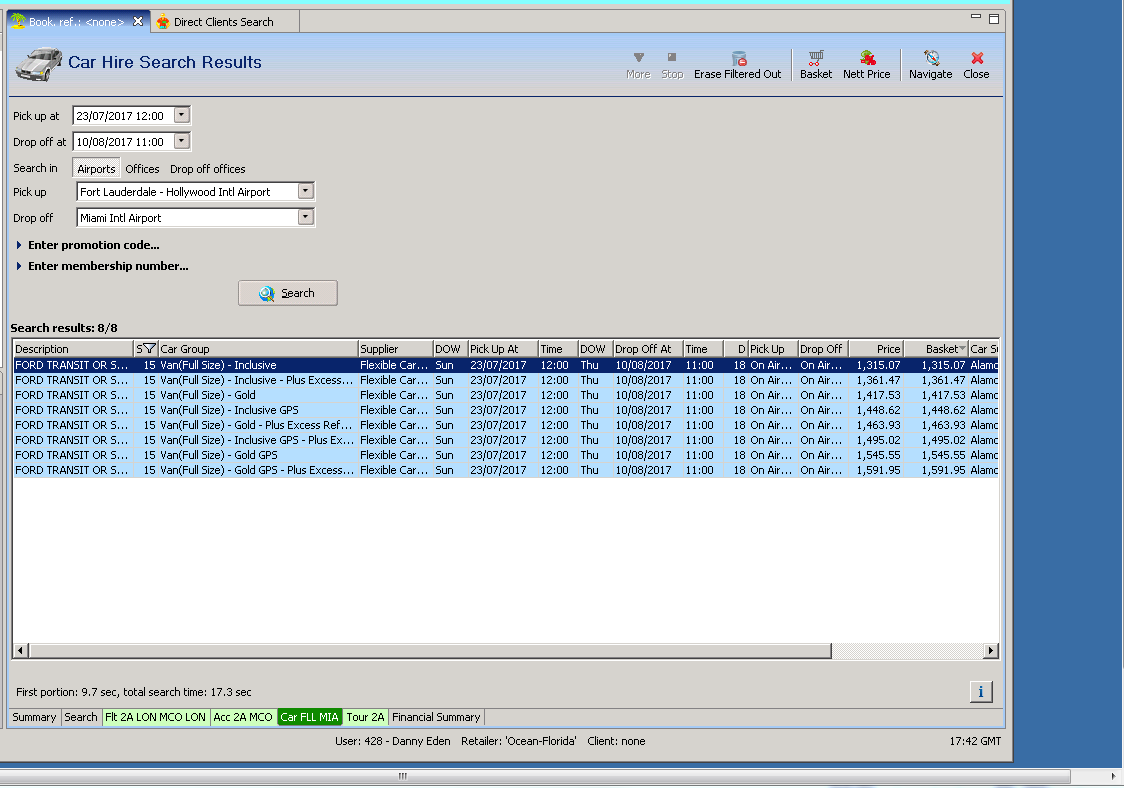Open the Pick up location dropdown
Screen dimensions: 1124x788
306,191
